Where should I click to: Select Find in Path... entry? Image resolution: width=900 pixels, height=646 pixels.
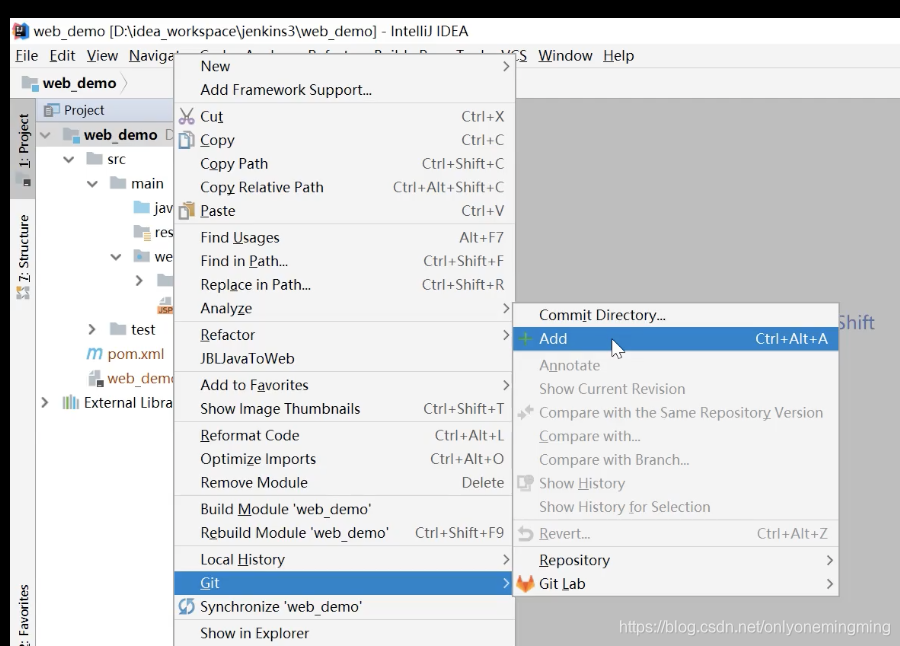click(x=344, y=261)
